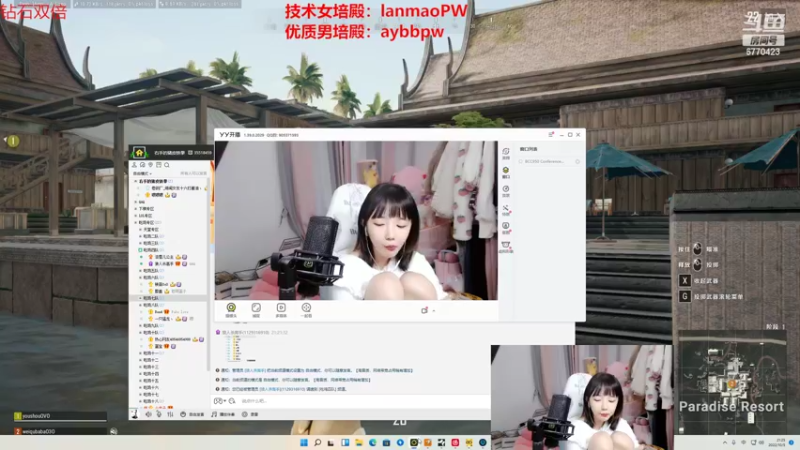
Task: Click the person icon in YY channel toolbar
Action: point(135,165)
